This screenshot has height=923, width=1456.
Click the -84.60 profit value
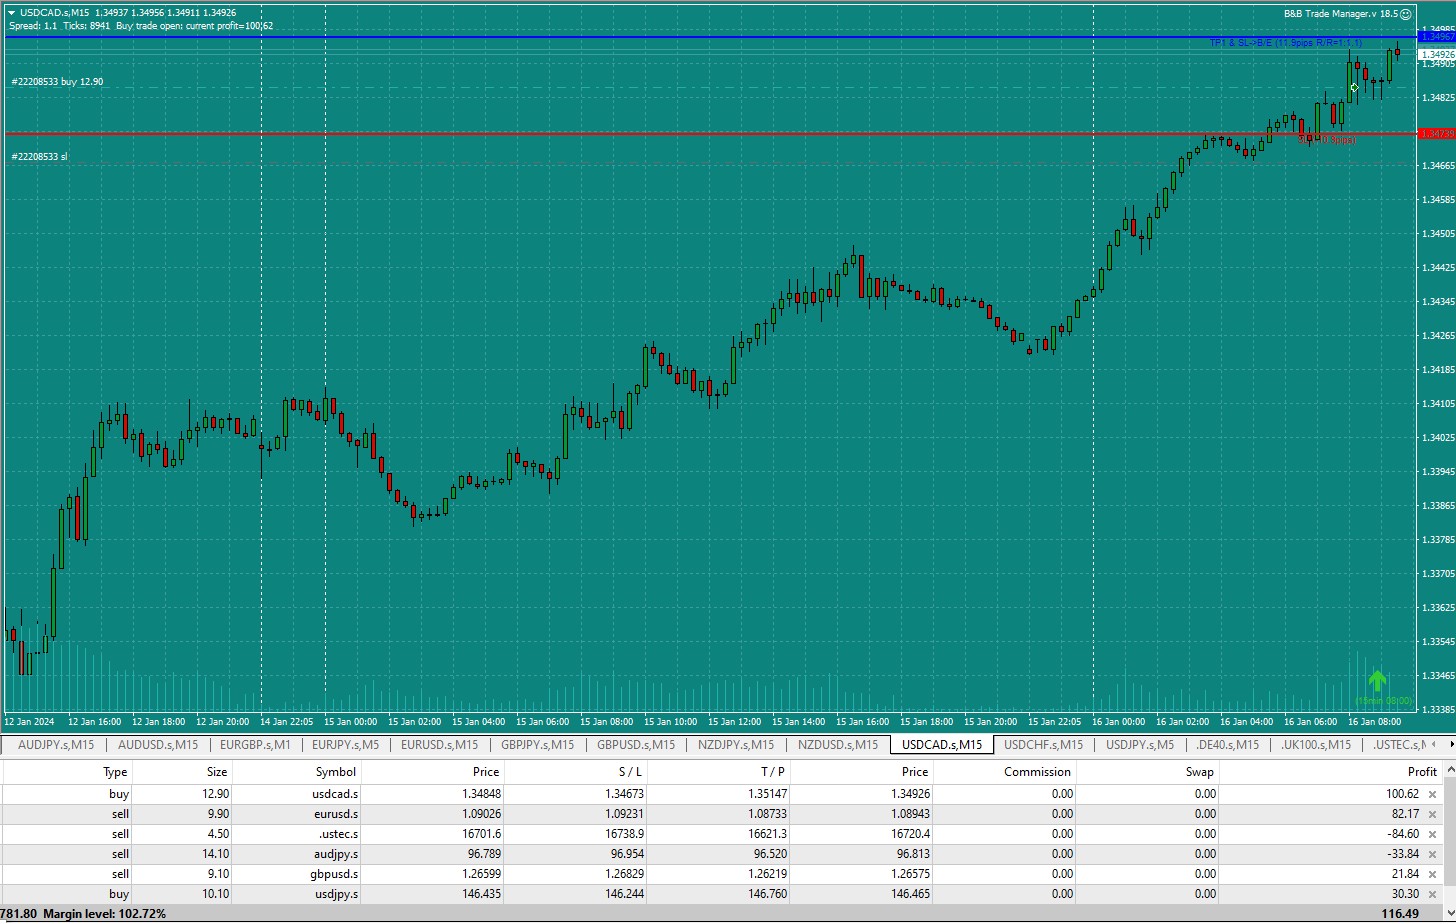pyautogui.click(x=1402, y=834)
